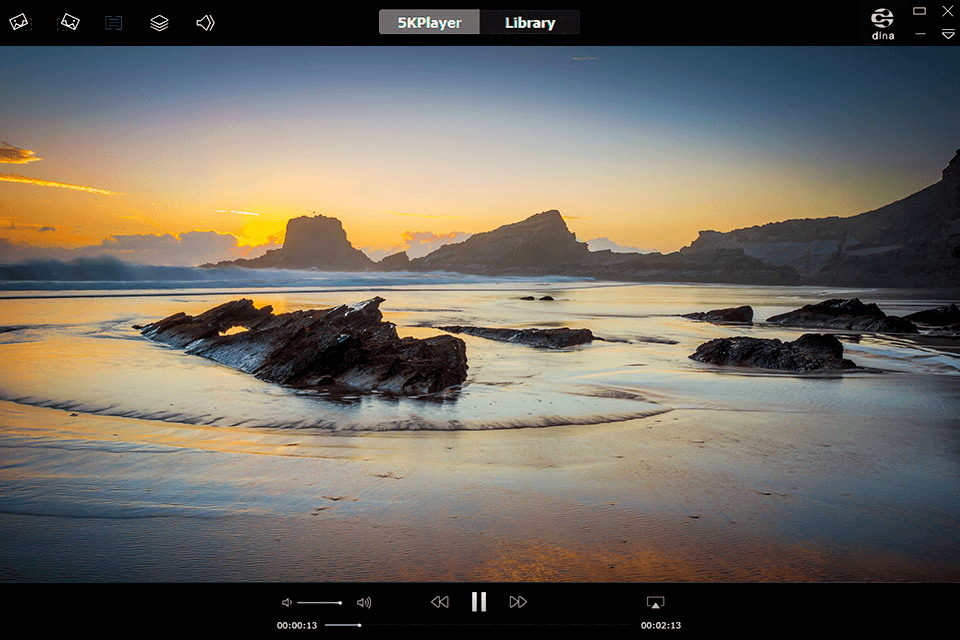Select the 5KPlayer tab
Image resolution: width=960 pixels, height=640 pixels.
coord(429,21)
